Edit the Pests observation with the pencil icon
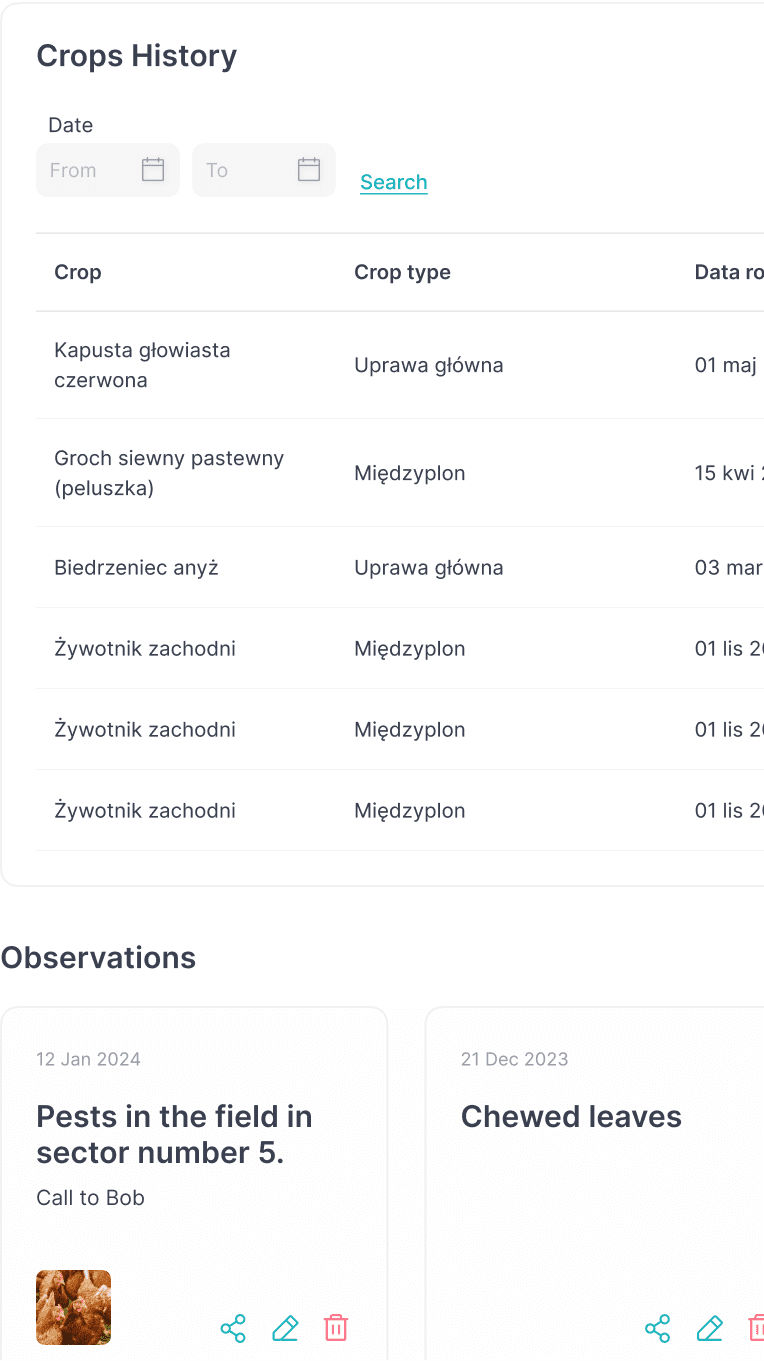 [285, 1328]
